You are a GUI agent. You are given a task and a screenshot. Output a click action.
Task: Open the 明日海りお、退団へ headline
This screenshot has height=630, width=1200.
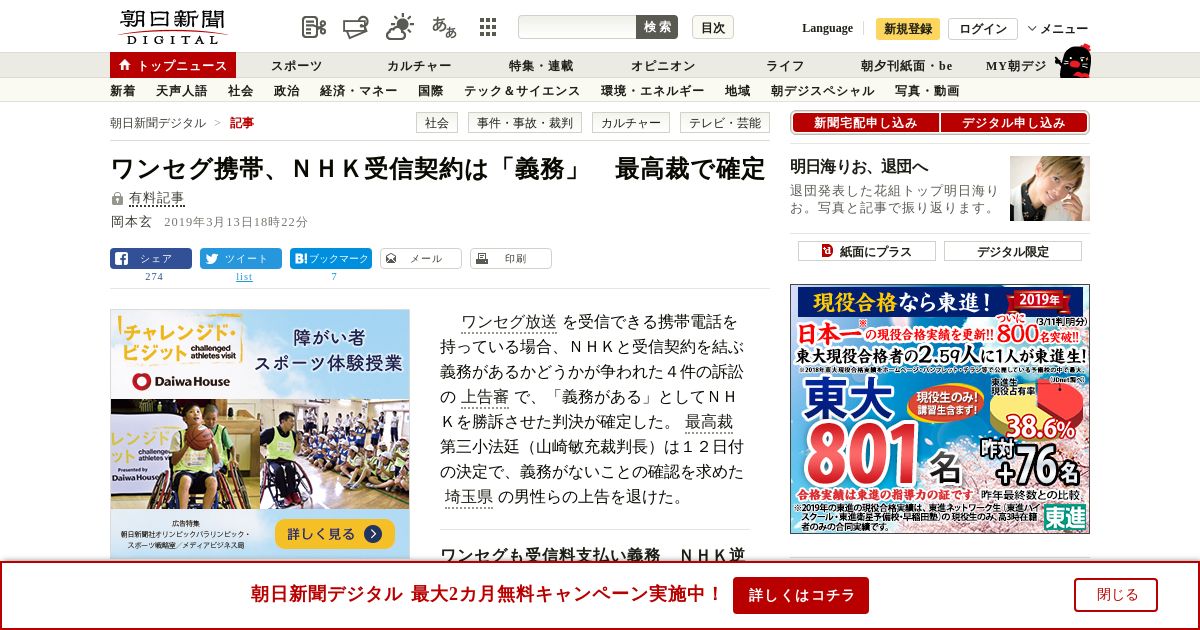click(859, 165)
